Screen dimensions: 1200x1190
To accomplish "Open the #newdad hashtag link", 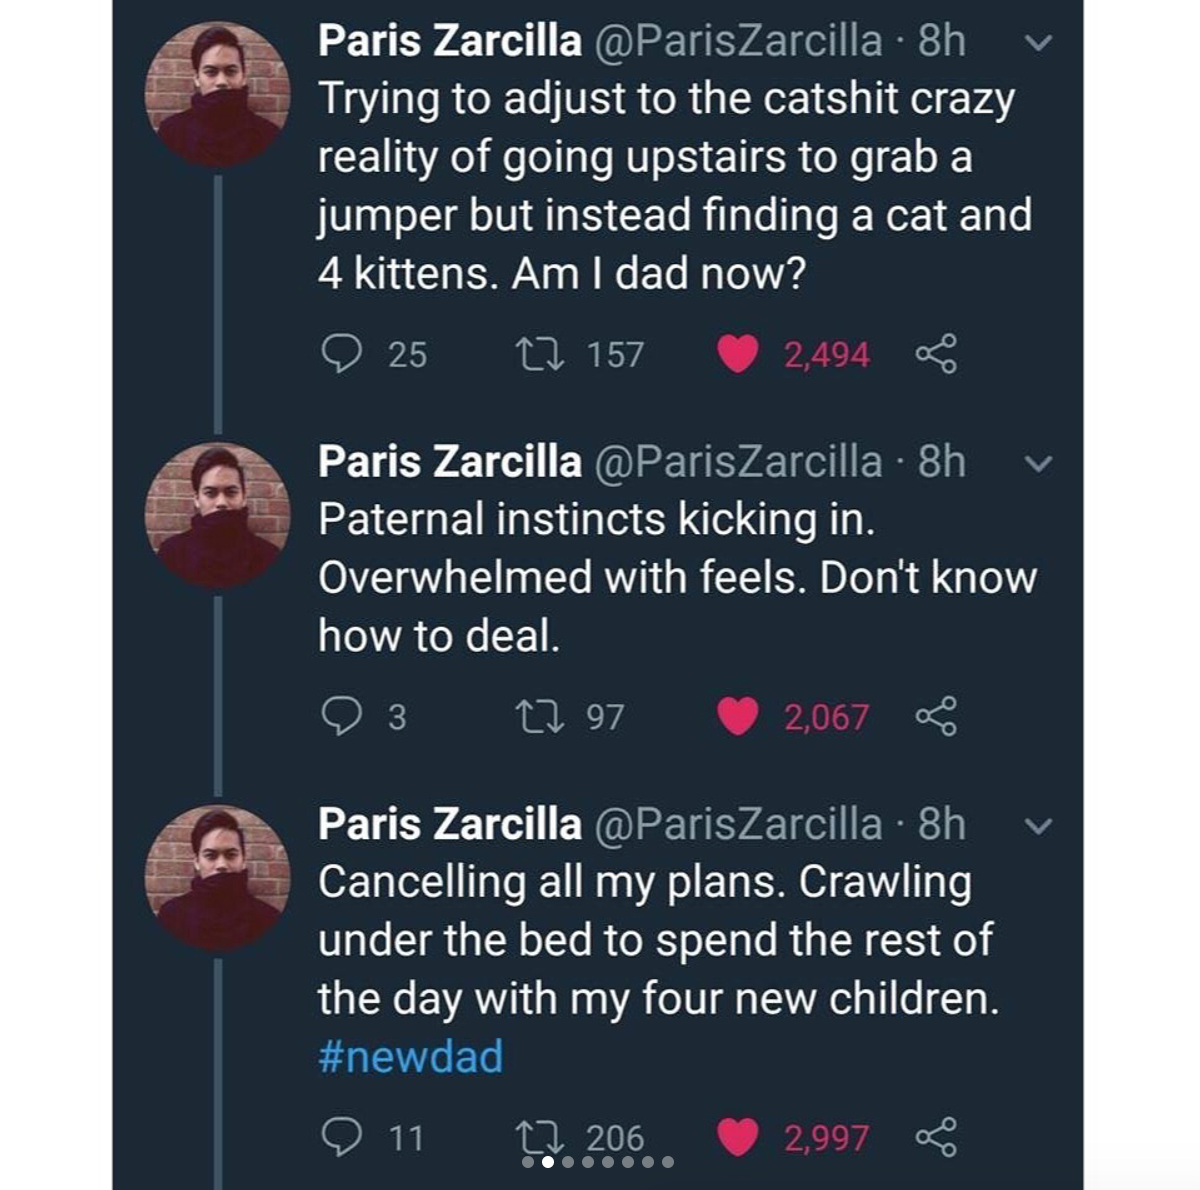I will click(410, 1057).
